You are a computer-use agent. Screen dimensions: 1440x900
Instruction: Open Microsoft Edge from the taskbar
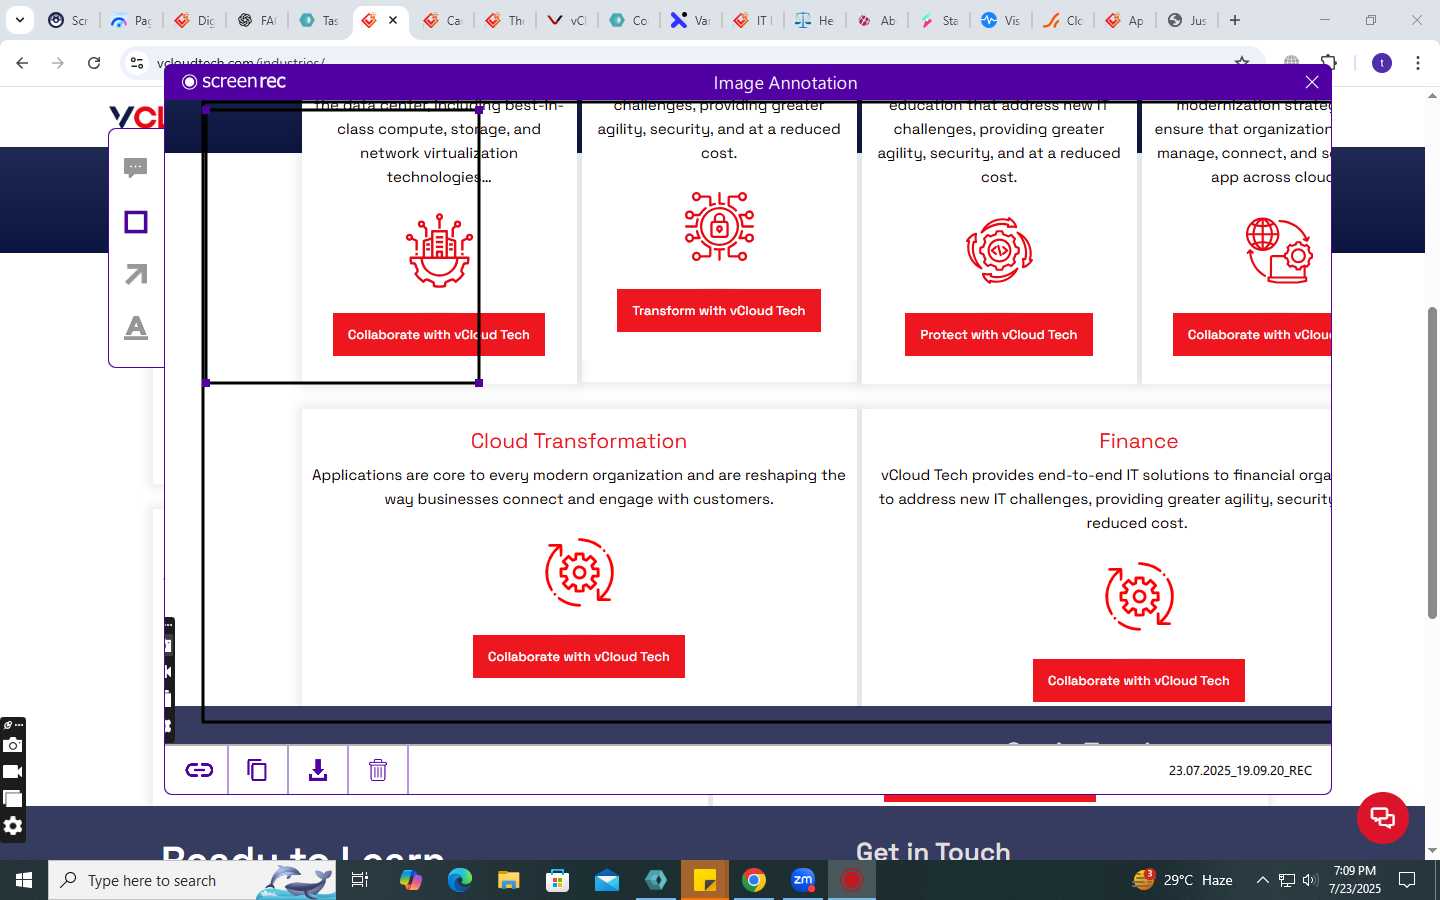point(459,880)
